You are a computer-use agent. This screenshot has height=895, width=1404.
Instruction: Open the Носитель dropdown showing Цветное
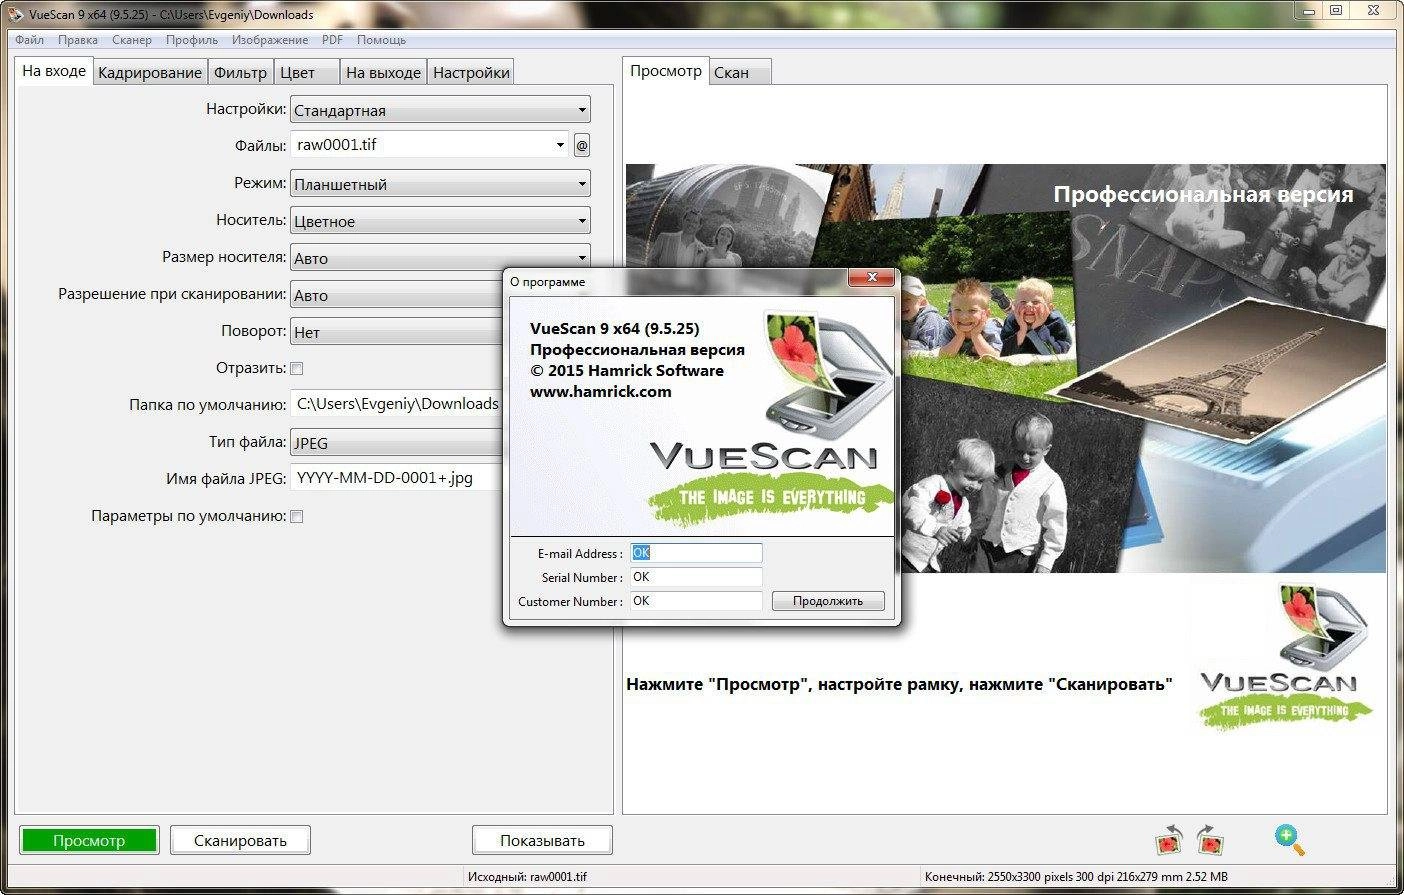(440, 221)
